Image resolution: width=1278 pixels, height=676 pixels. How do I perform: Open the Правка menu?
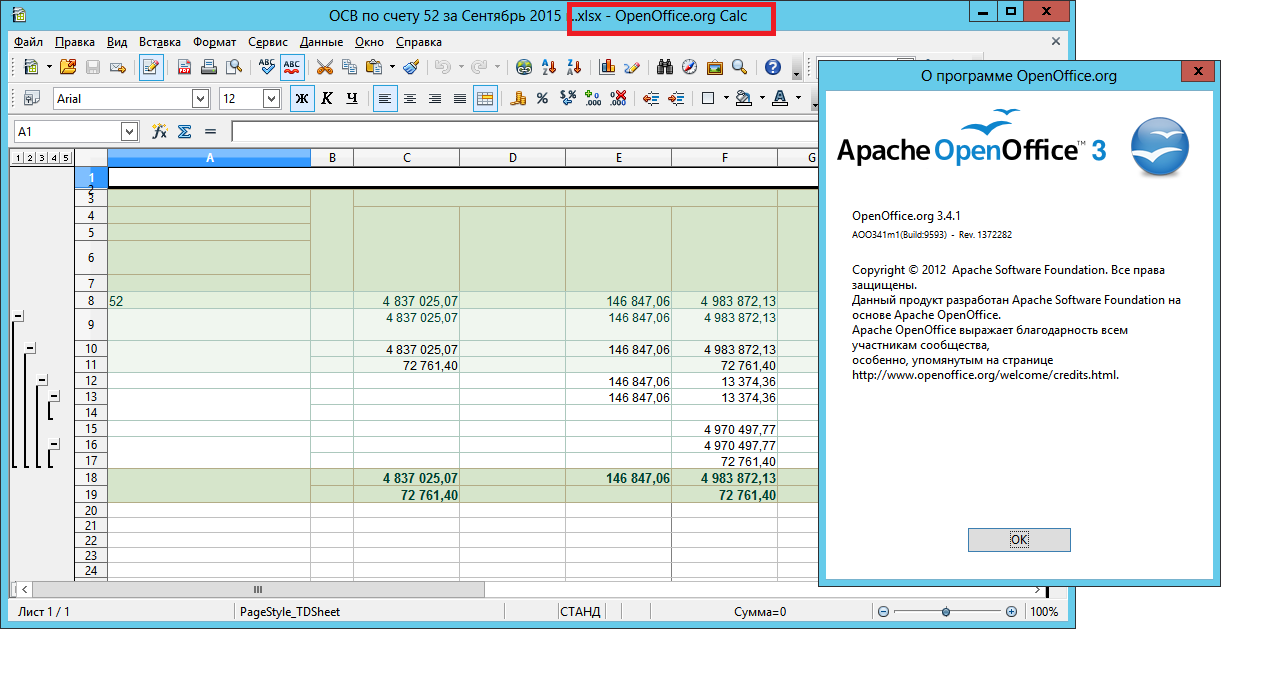click(x=75, y=42)
